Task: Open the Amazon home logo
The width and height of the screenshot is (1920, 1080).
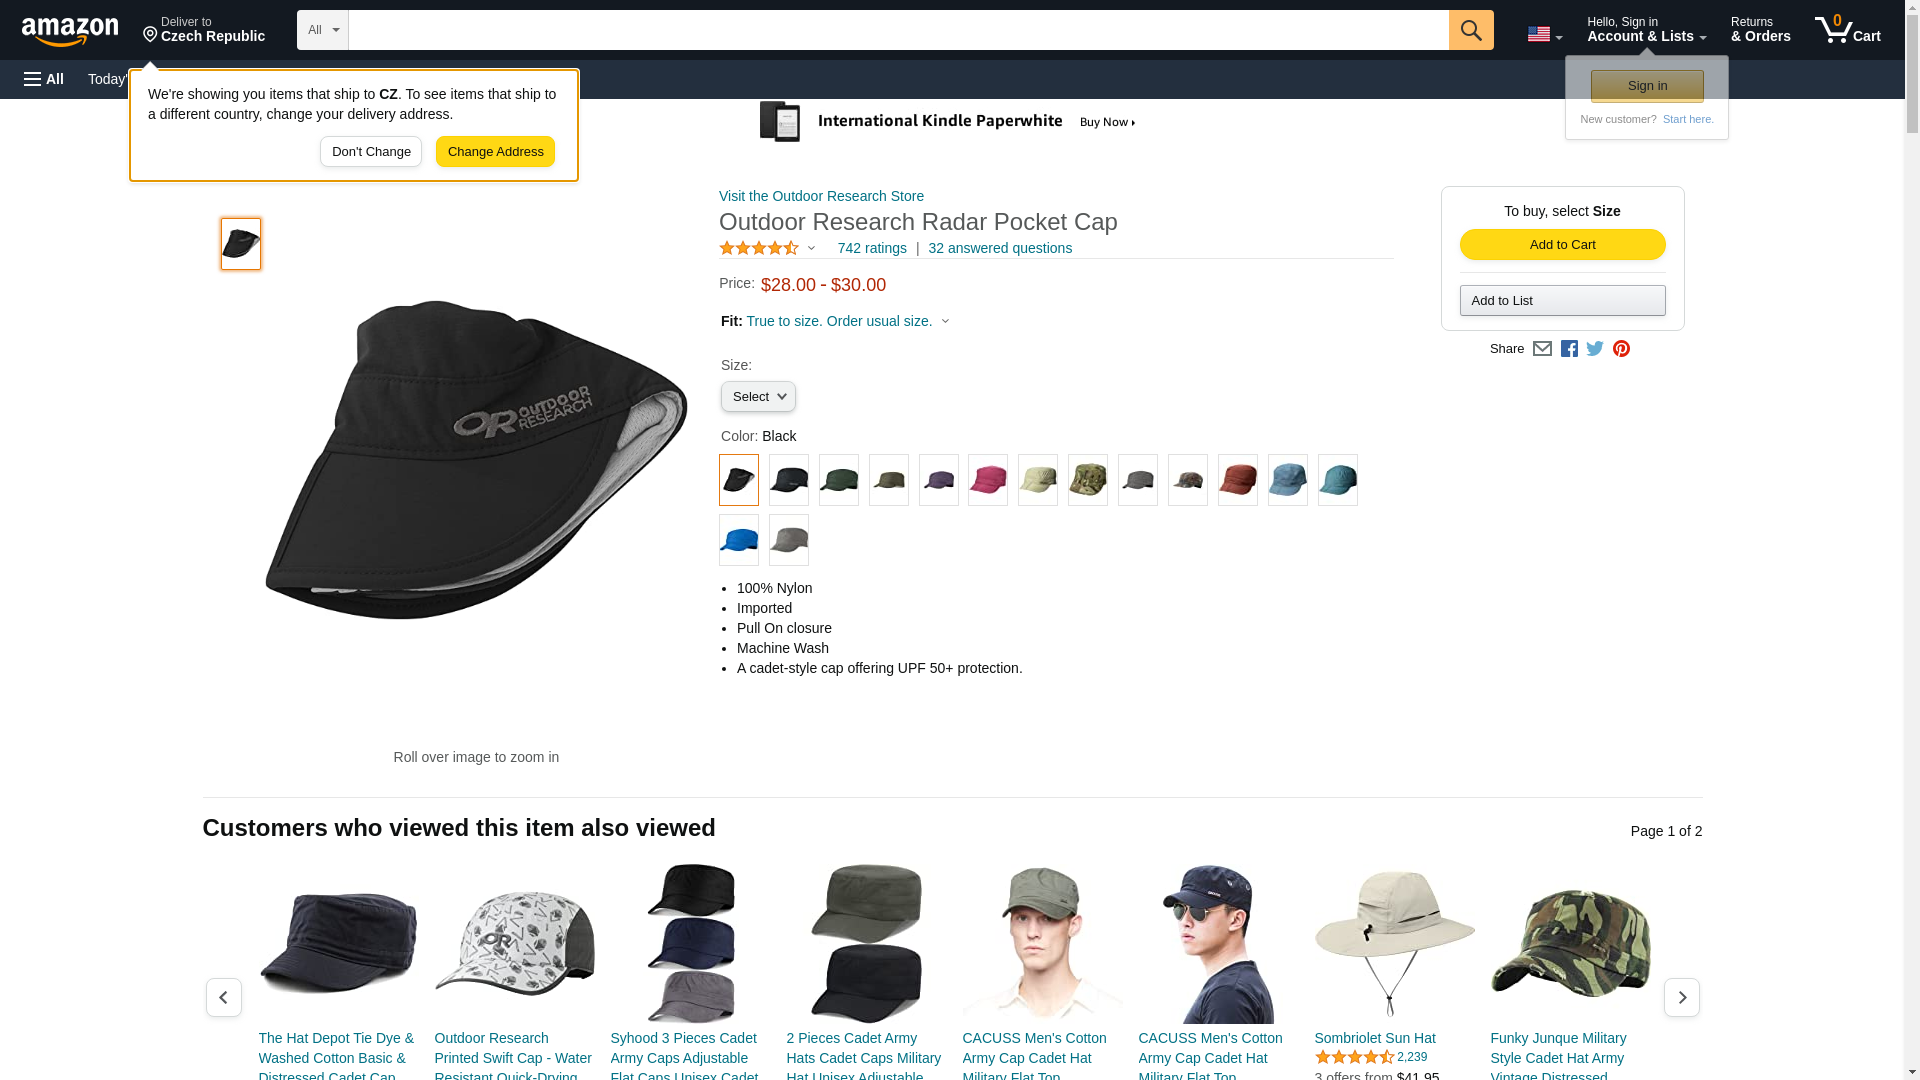Action: 70,31
